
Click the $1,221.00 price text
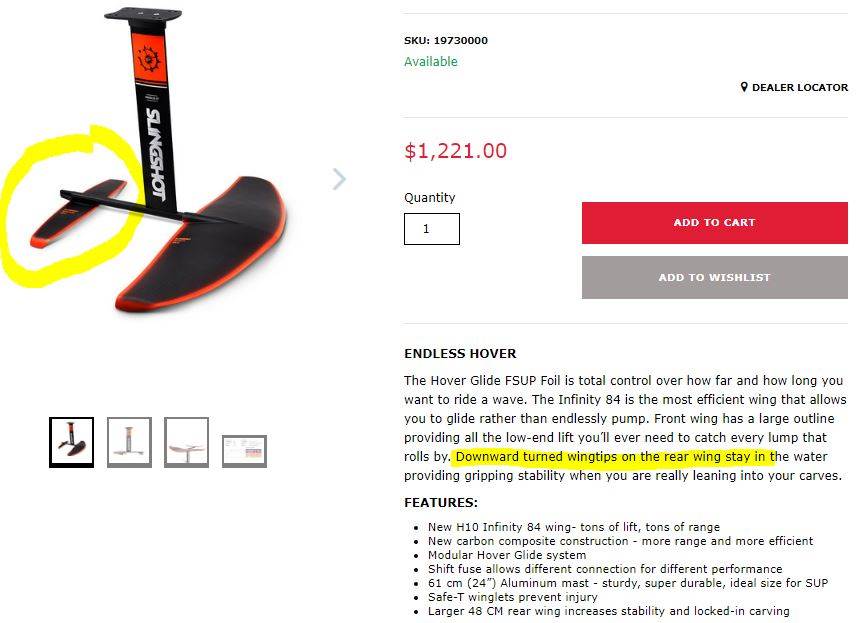click(455, 150)
